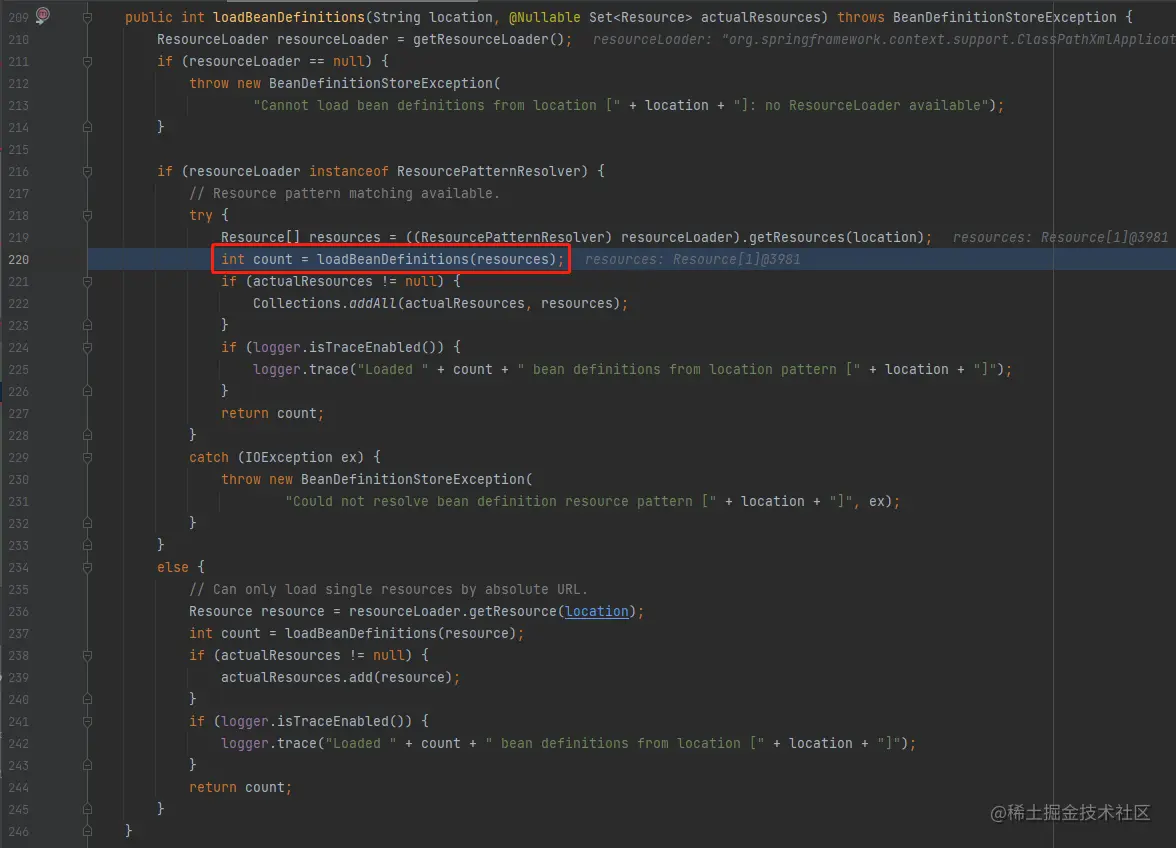Collapse the else block fold at line 234

click(x=87, y=568)
